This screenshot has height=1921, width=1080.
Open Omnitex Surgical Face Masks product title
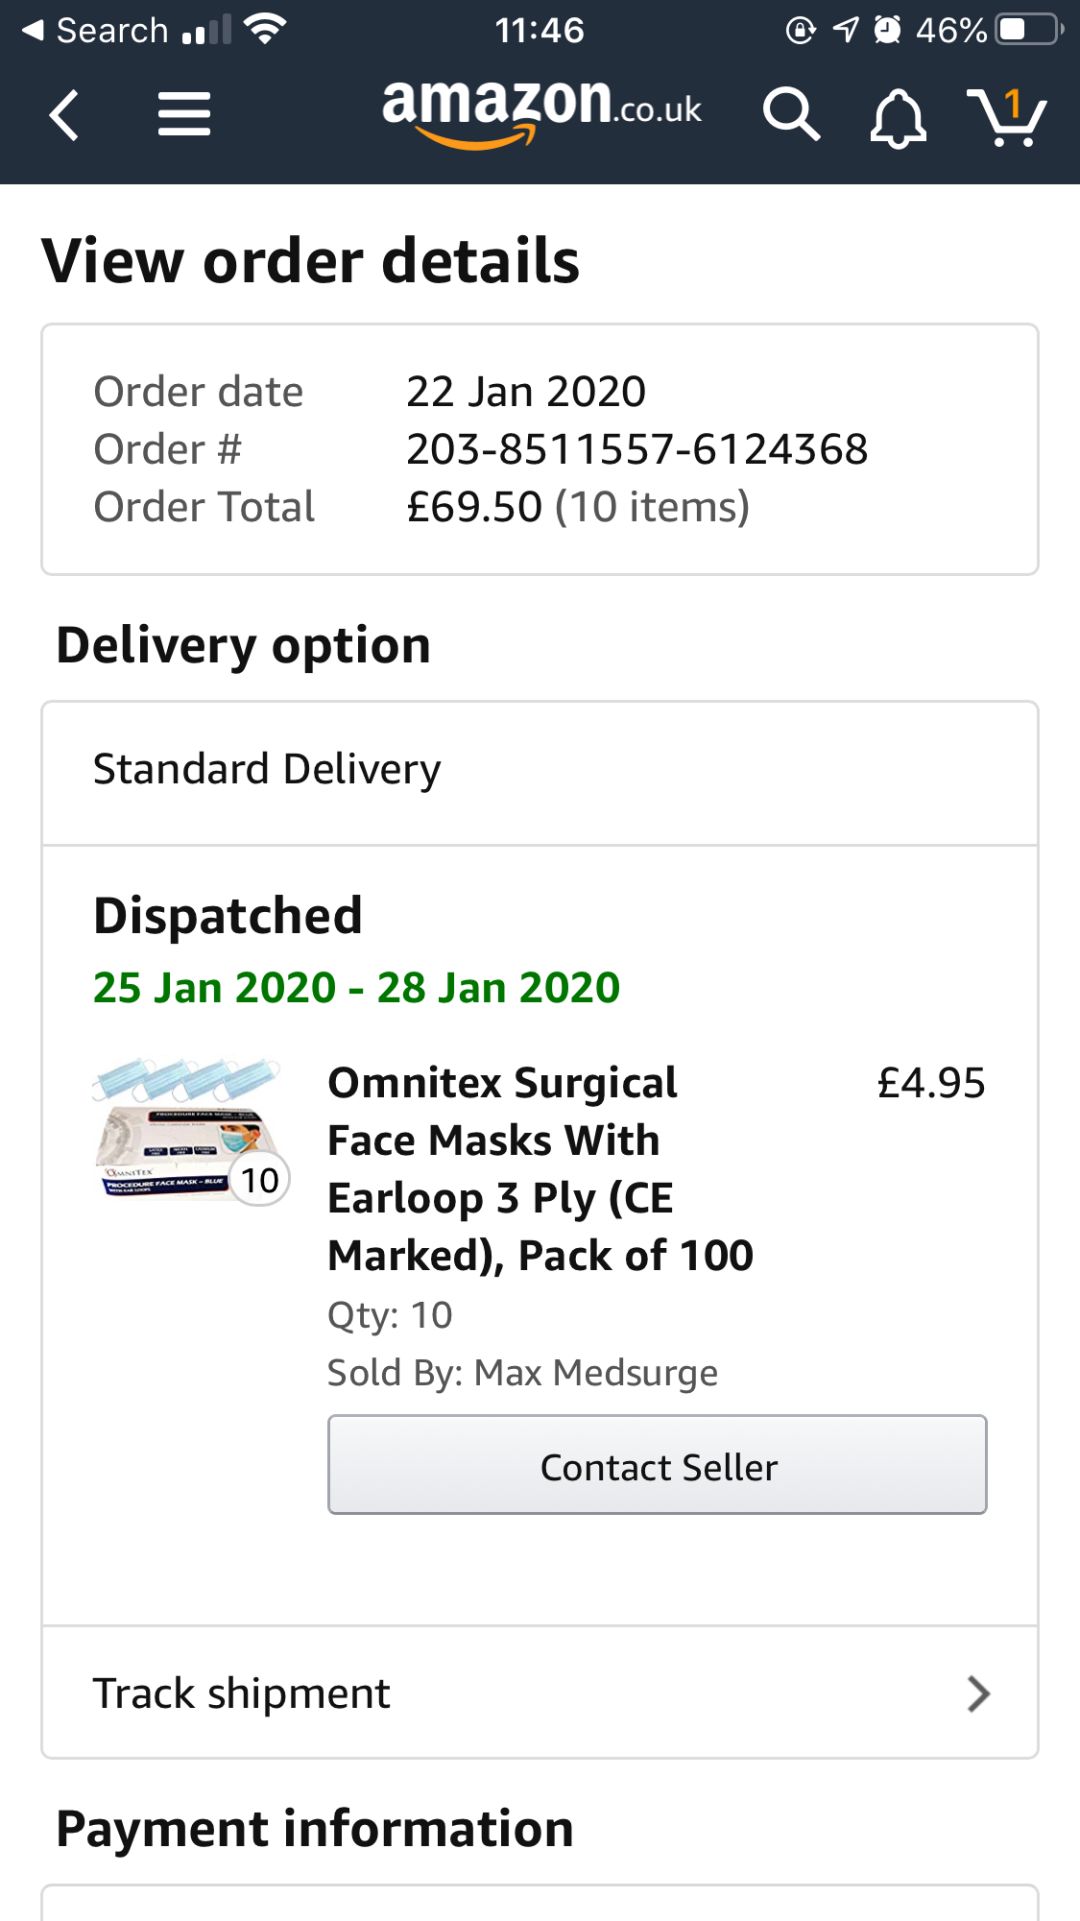pos(540,1168)
